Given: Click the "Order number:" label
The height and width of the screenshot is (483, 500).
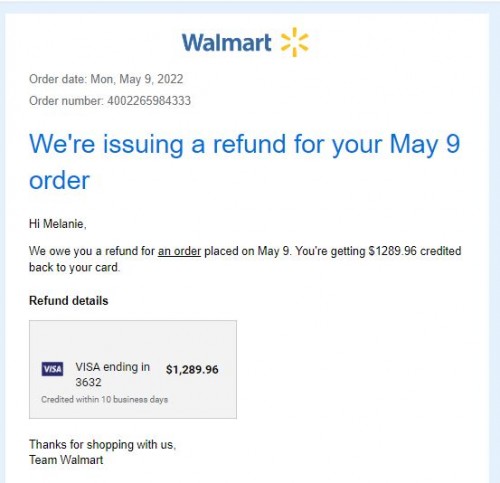Looking at the screenshot, I should pyautogui.click(x=66, y=101).
